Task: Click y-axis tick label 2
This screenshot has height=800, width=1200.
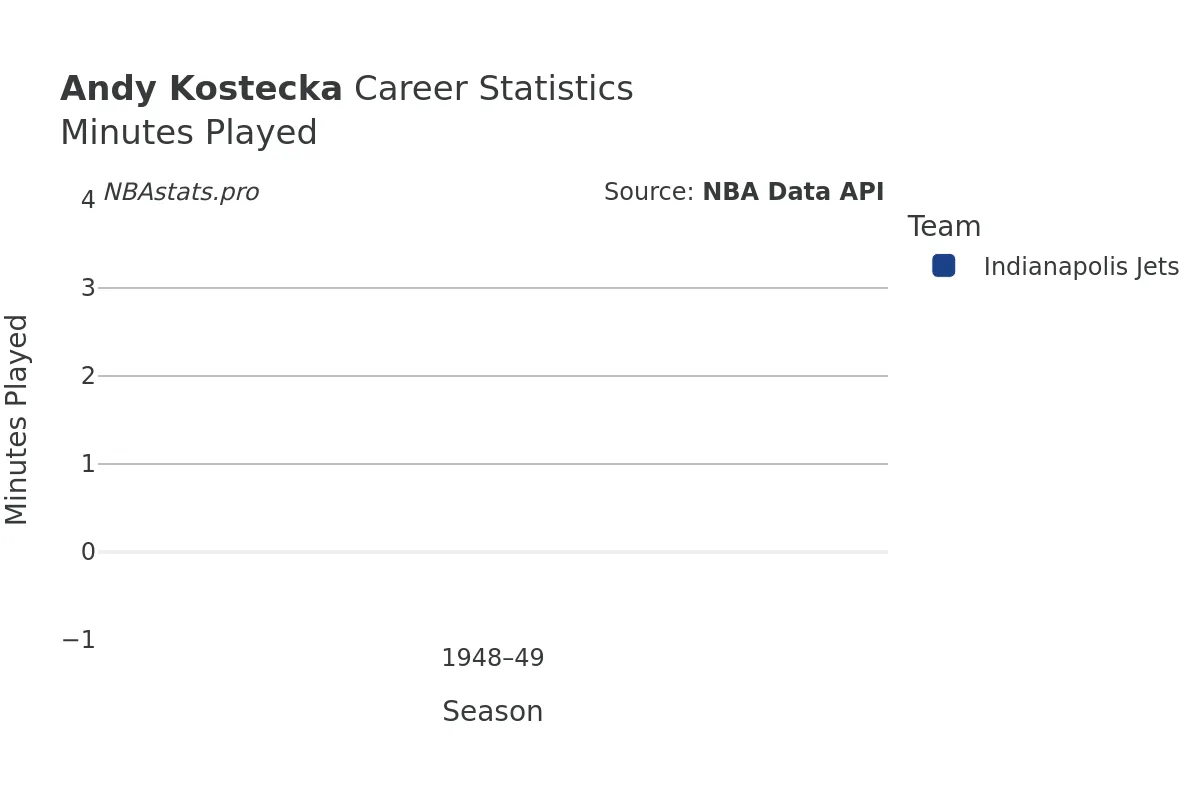Action: 88,376
